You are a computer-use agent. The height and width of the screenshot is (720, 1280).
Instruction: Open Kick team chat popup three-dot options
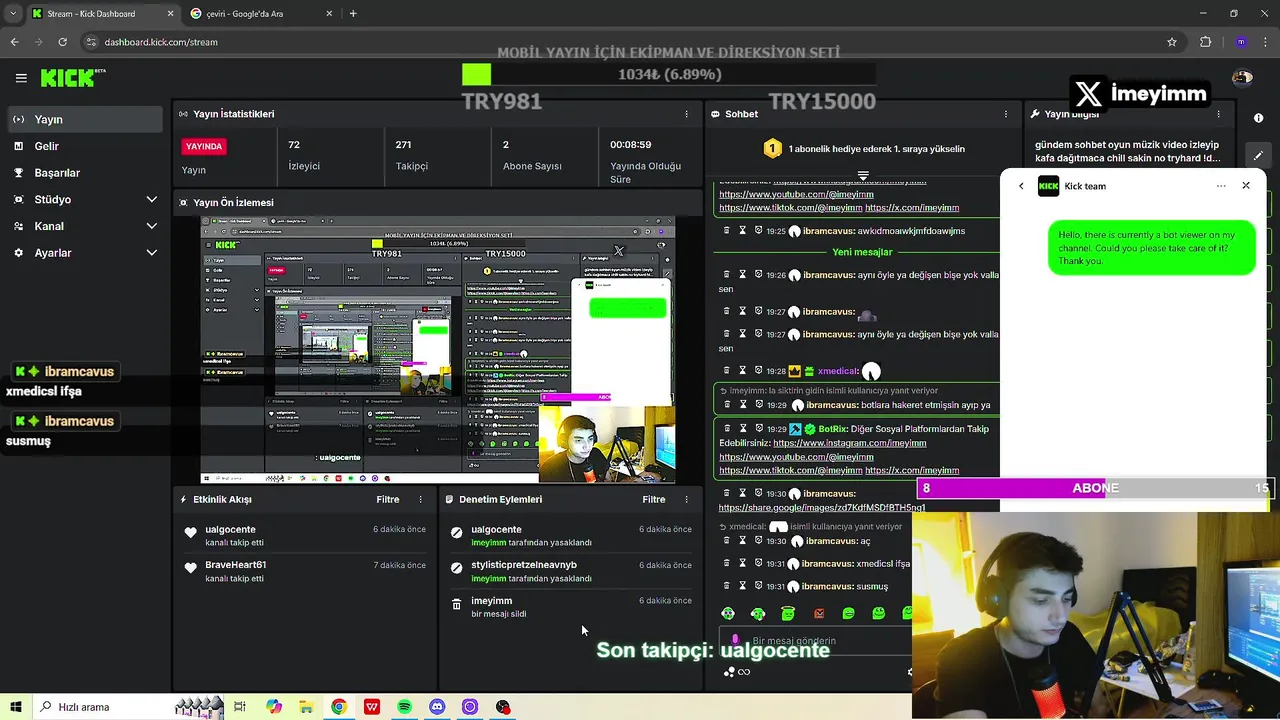pos(1221,186)
